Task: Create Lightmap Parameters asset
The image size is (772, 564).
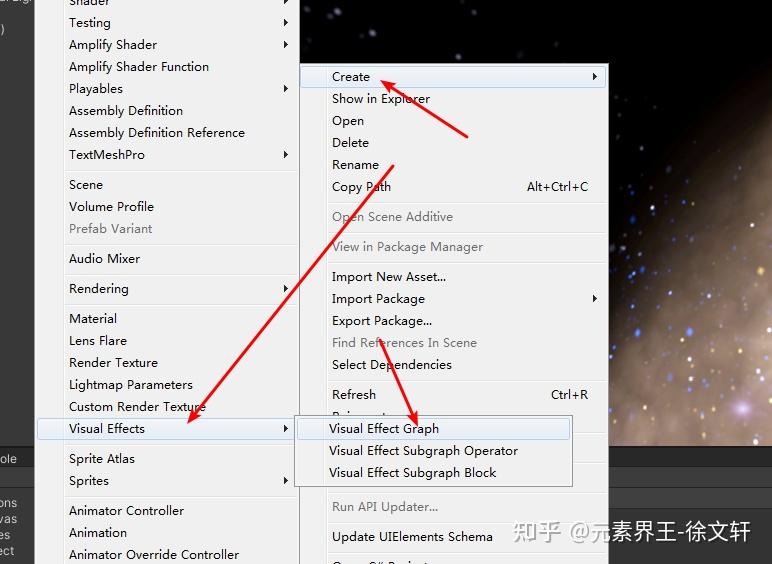Action: (x=167, y=384)
